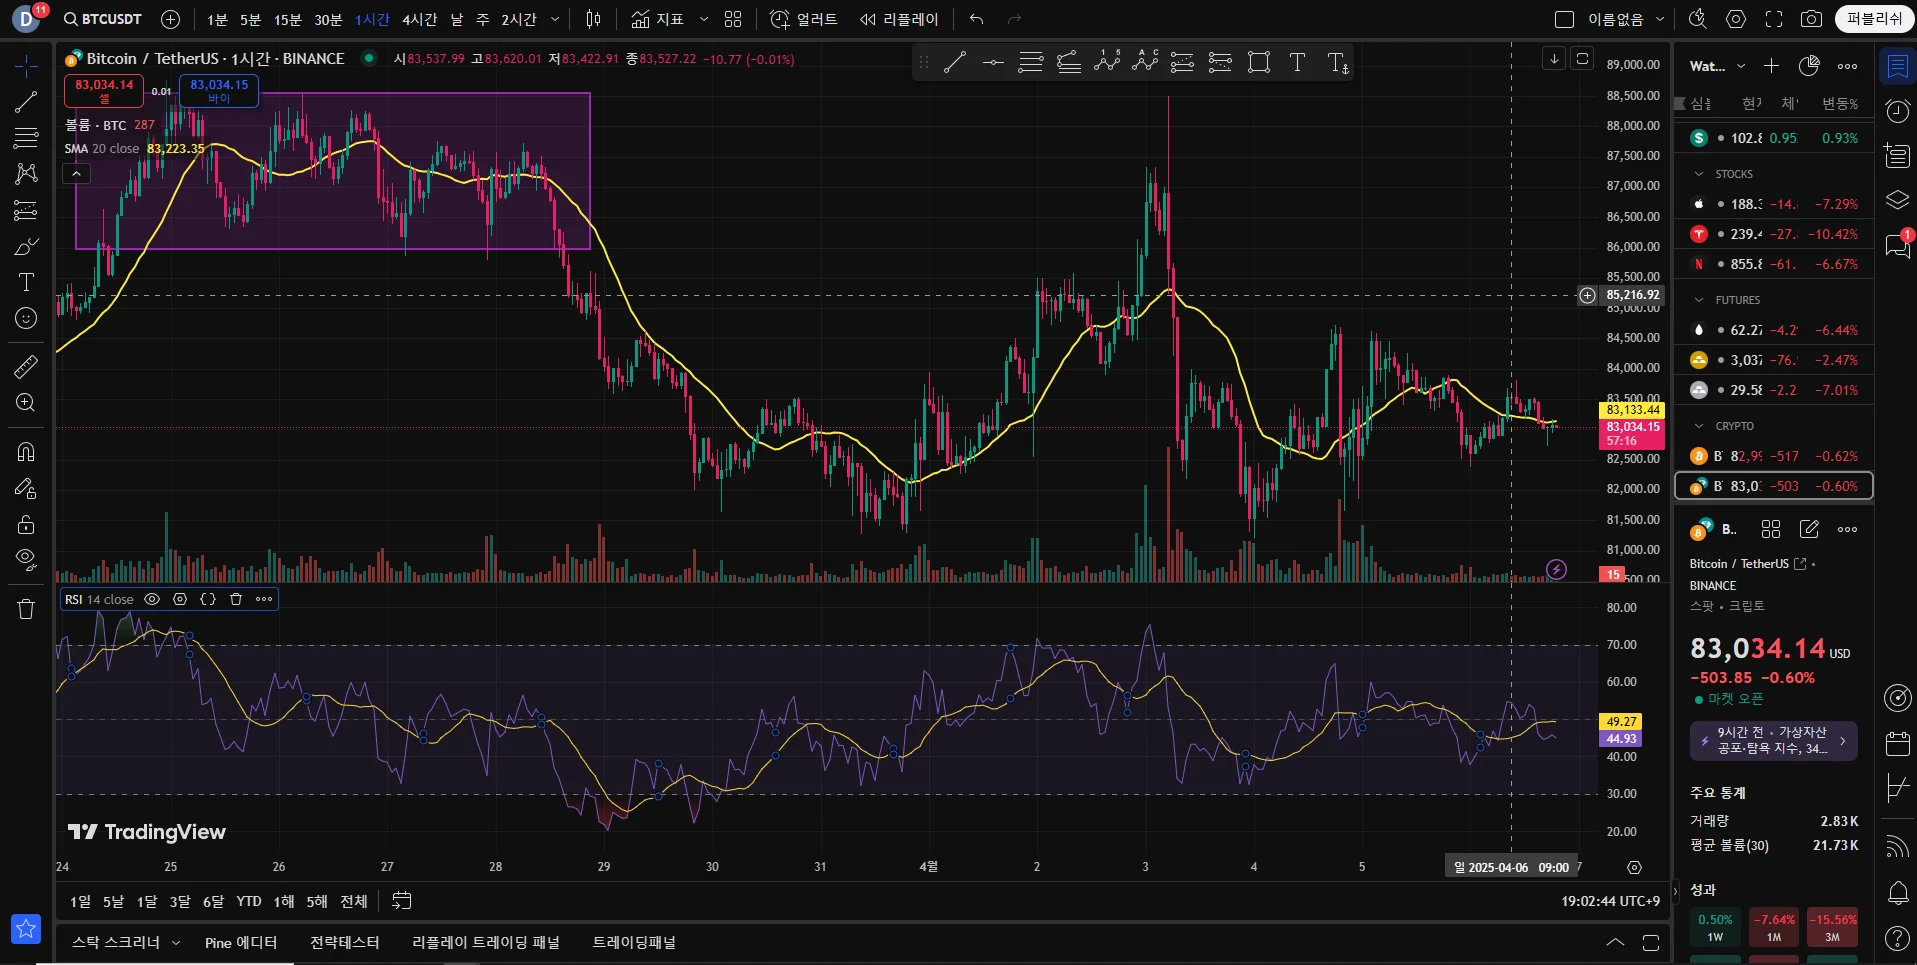The height and width of the screenshot is (965, 1917).
Task: Activate the zoom in tool
Action: click(26, 403)
